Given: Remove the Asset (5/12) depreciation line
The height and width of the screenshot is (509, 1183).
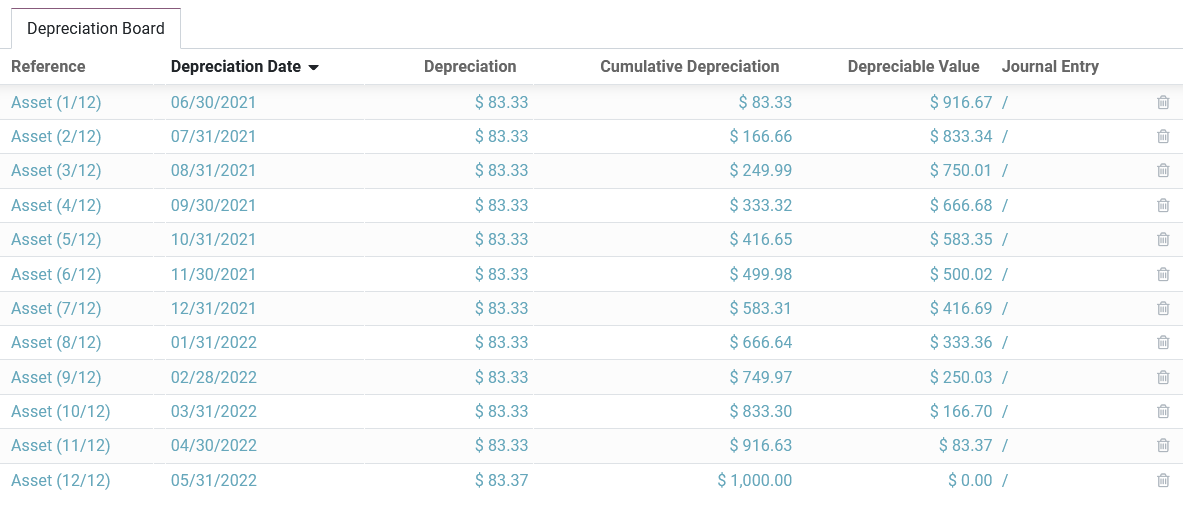Looking at the screenshot, I should click(1163, 239).
